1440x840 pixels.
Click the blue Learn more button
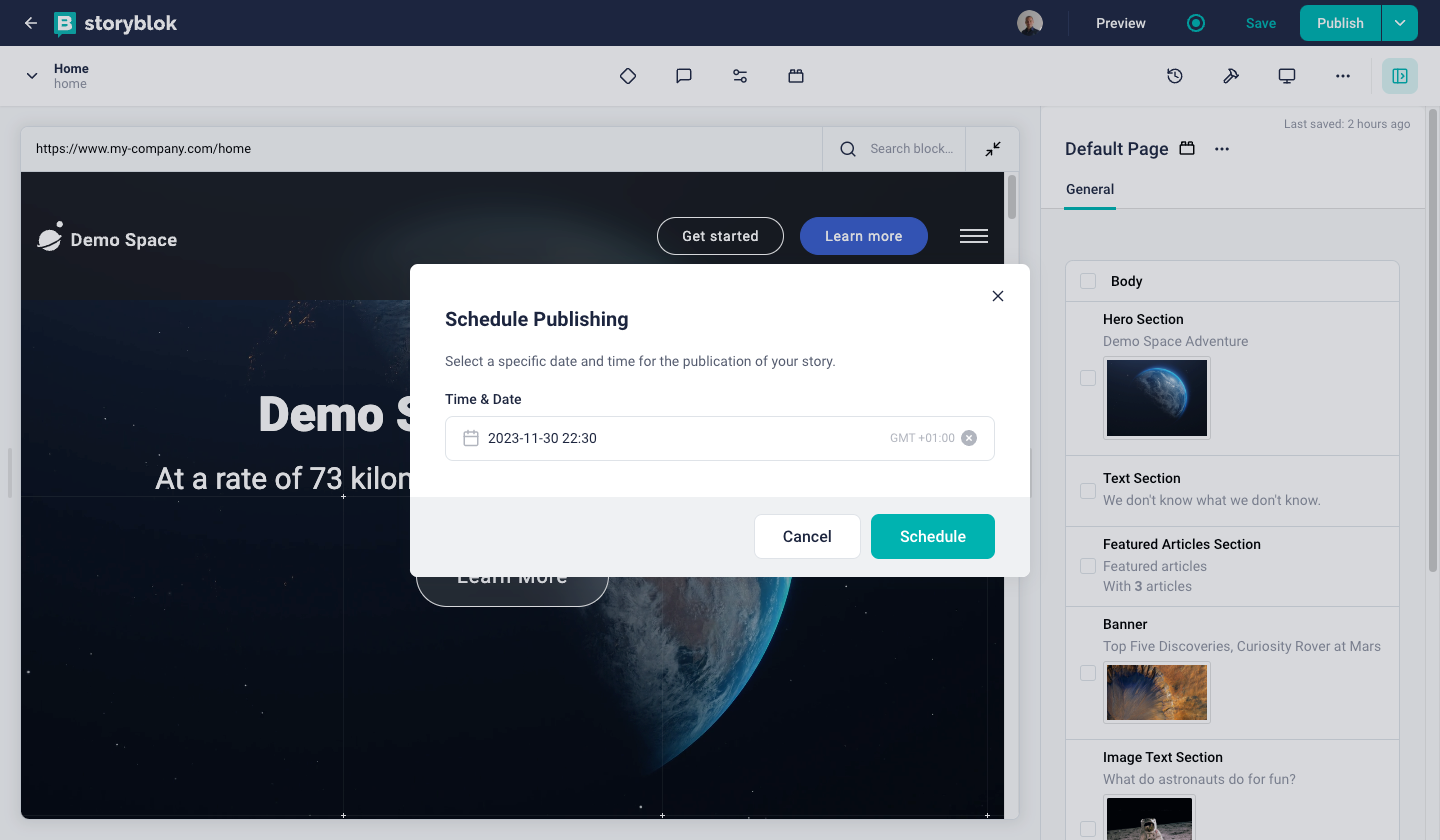864,236
